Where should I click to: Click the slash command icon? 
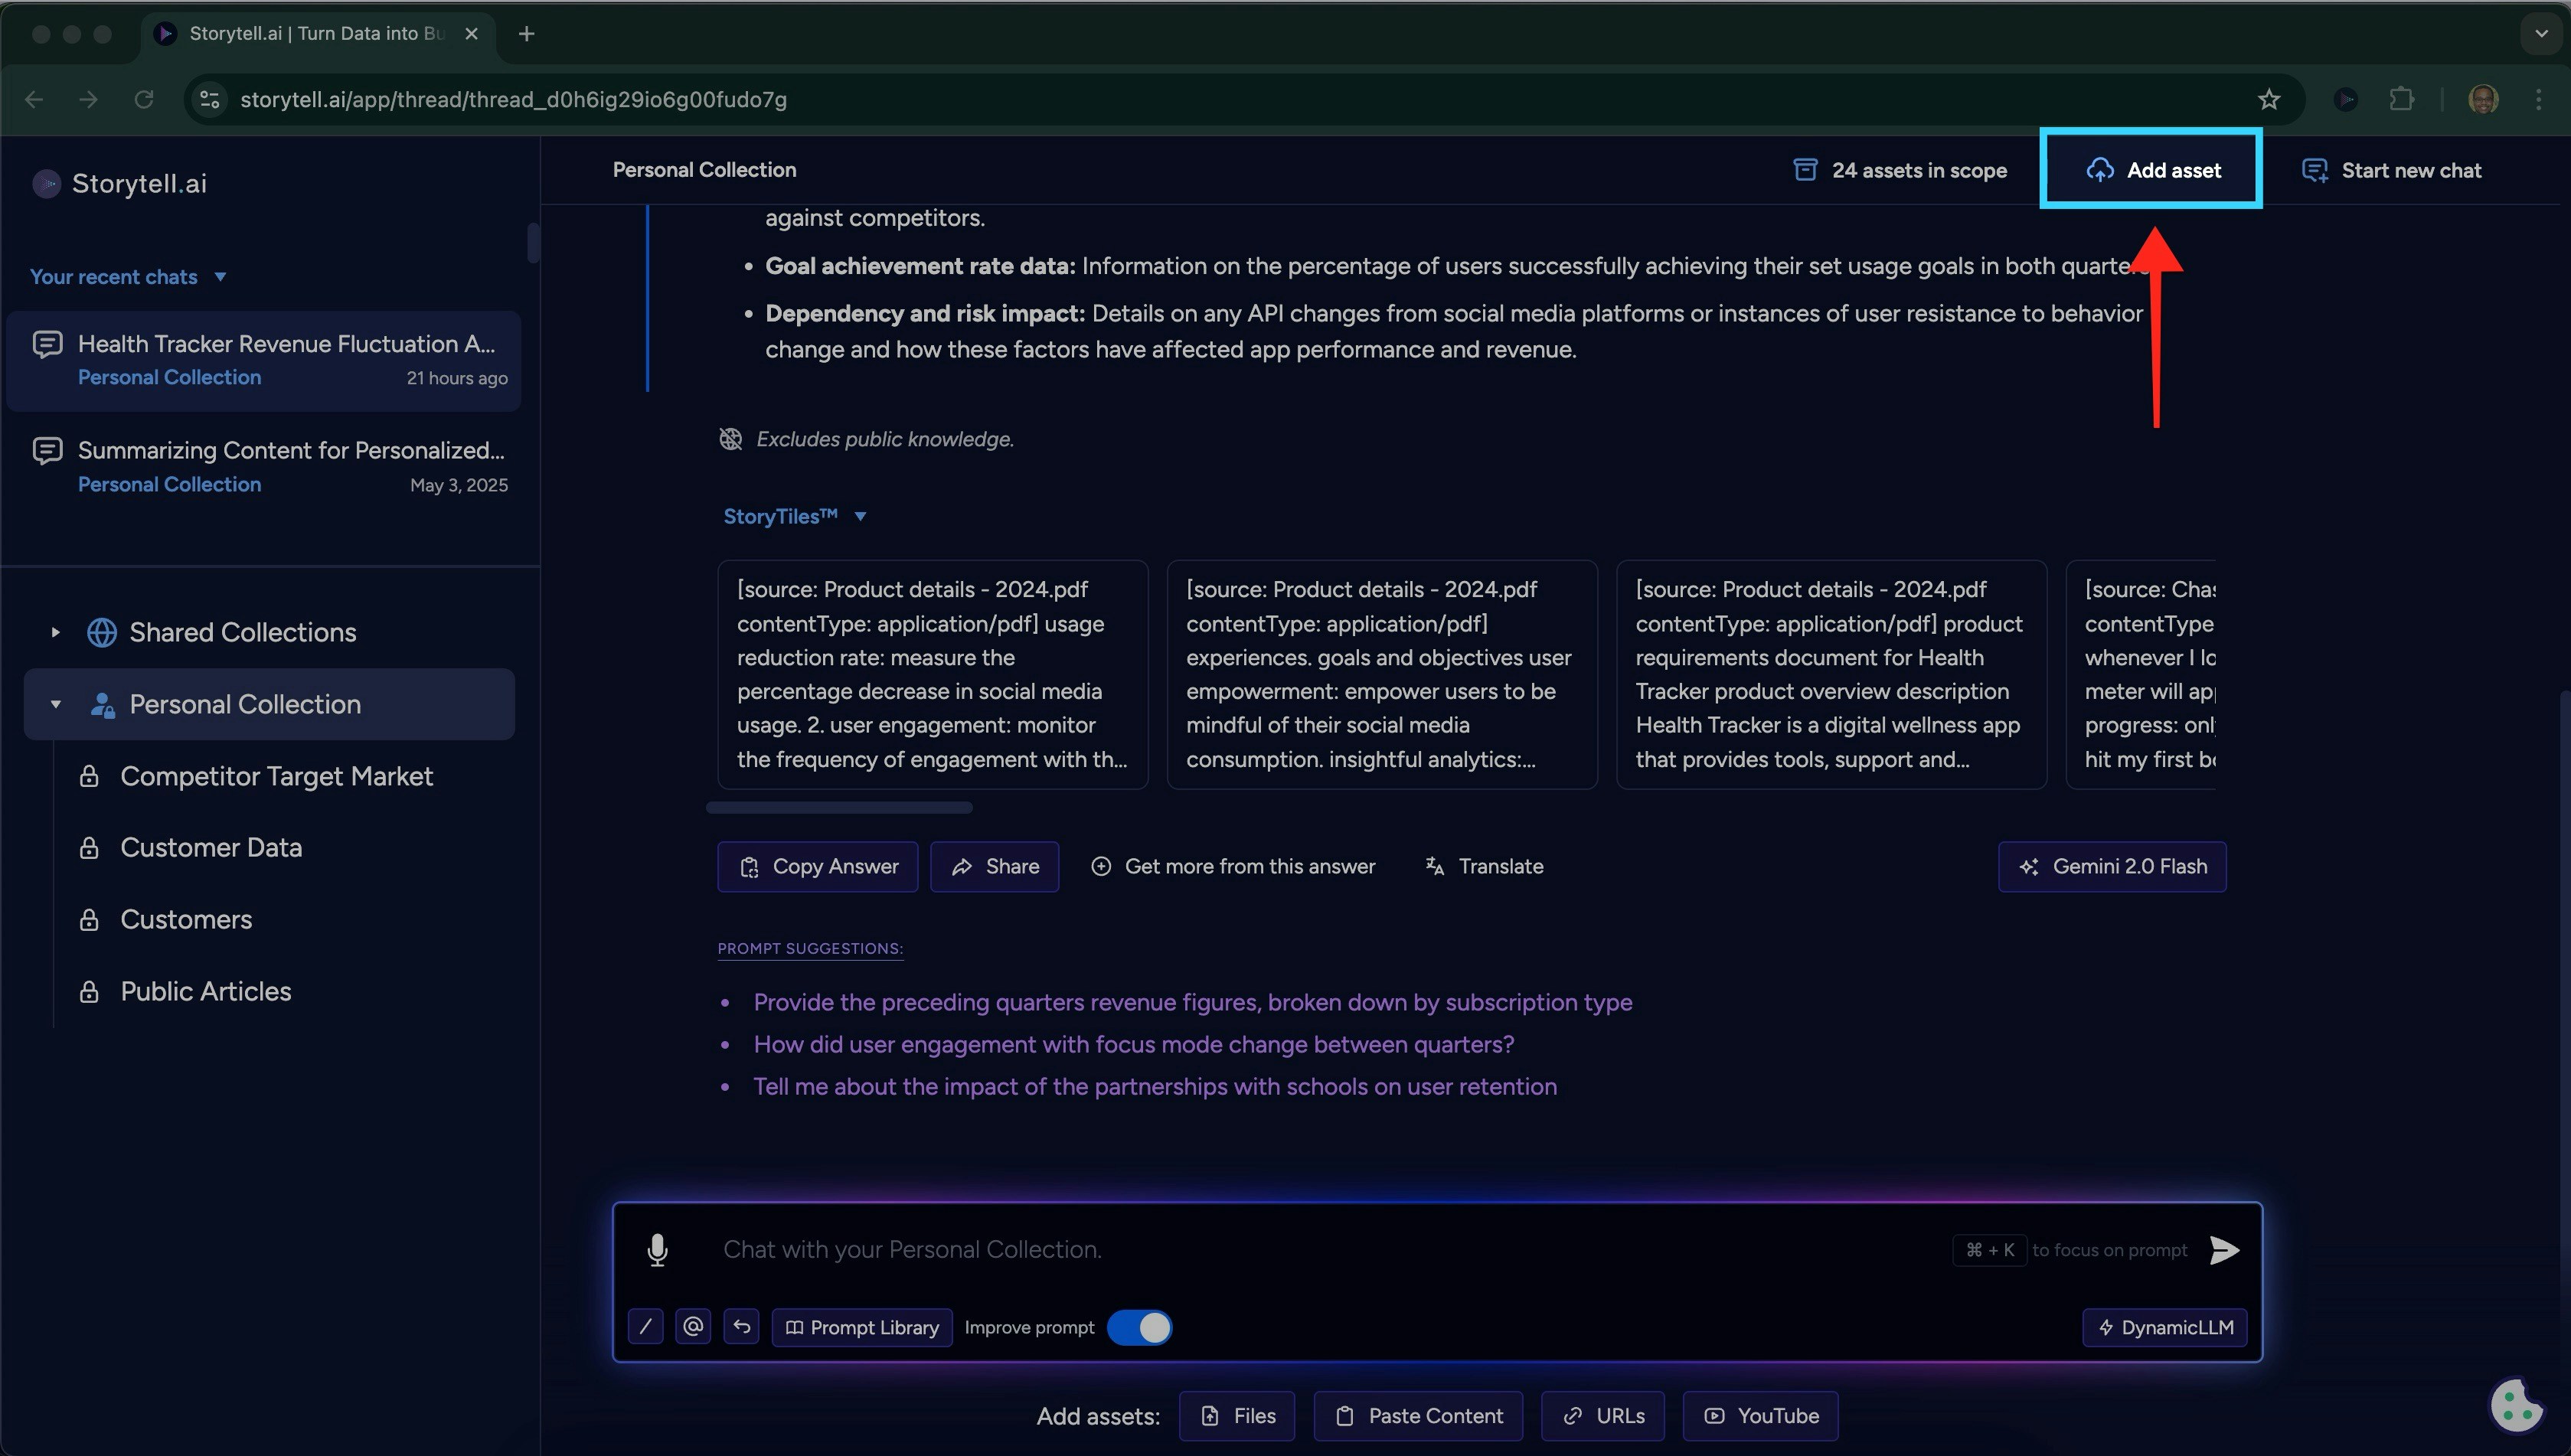click(645, 1327)
